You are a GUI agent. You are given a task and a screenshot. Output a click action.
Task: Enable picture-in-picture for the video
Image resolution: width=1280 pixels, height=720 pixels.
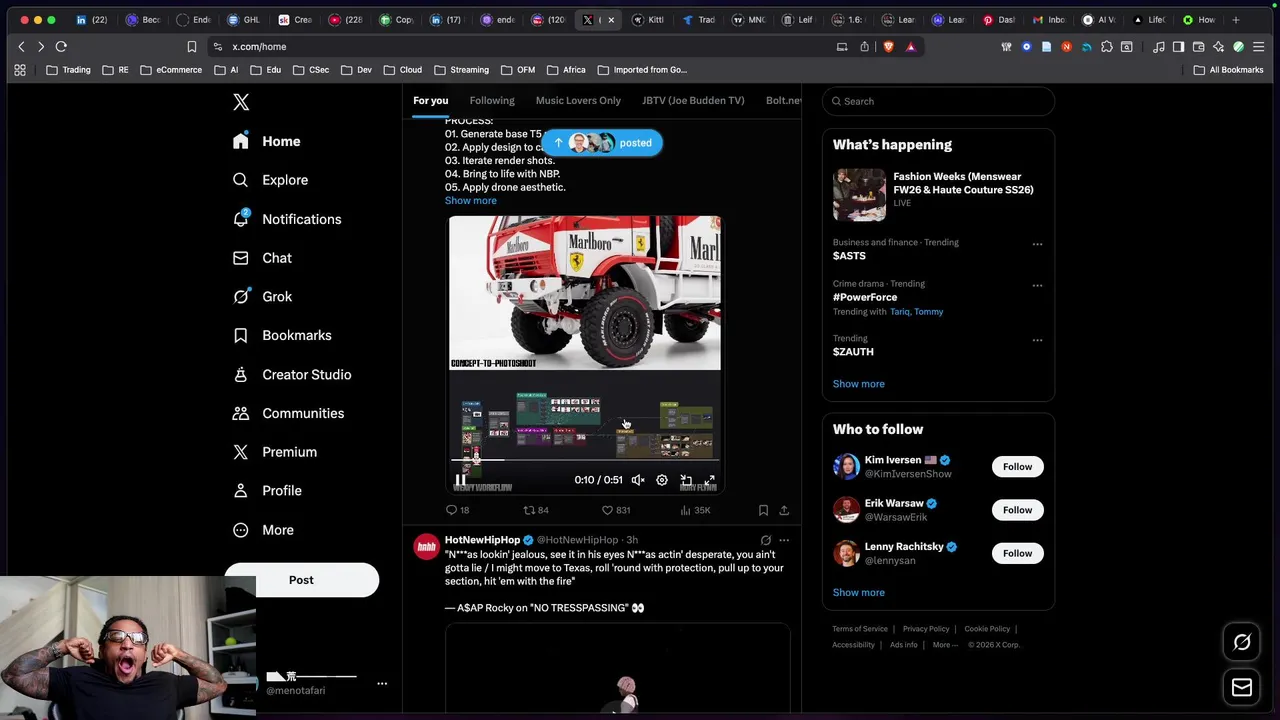coord(686,481)
